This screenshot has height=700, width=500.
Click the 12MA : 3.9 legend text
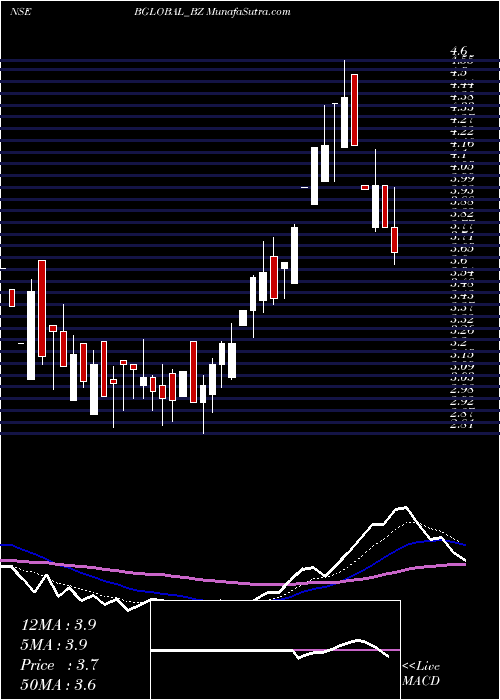[58, 625]
